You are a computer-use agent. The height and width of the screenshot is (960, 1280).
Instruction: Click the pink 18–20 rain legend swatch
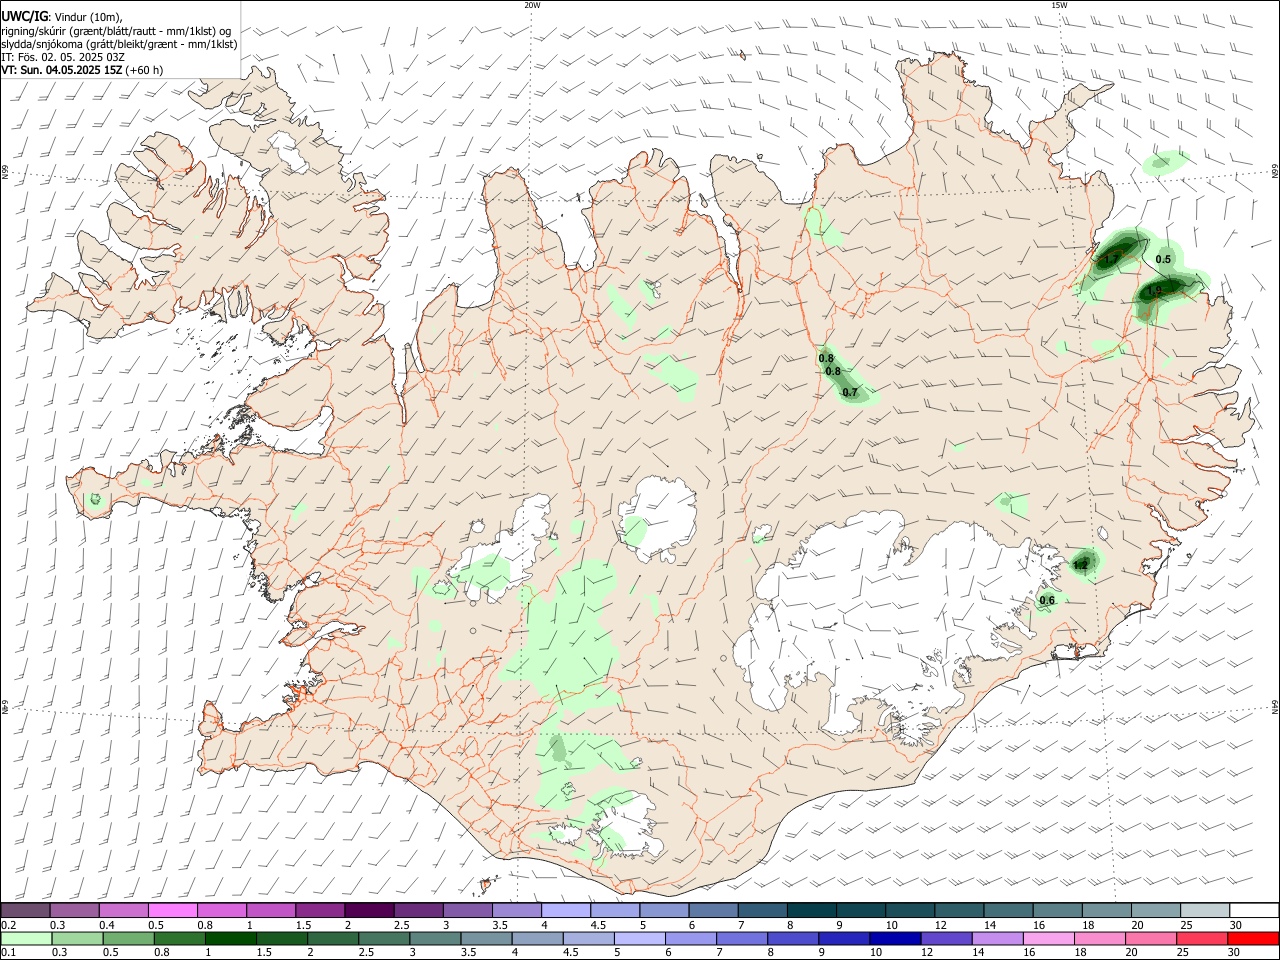(1100, 938)
